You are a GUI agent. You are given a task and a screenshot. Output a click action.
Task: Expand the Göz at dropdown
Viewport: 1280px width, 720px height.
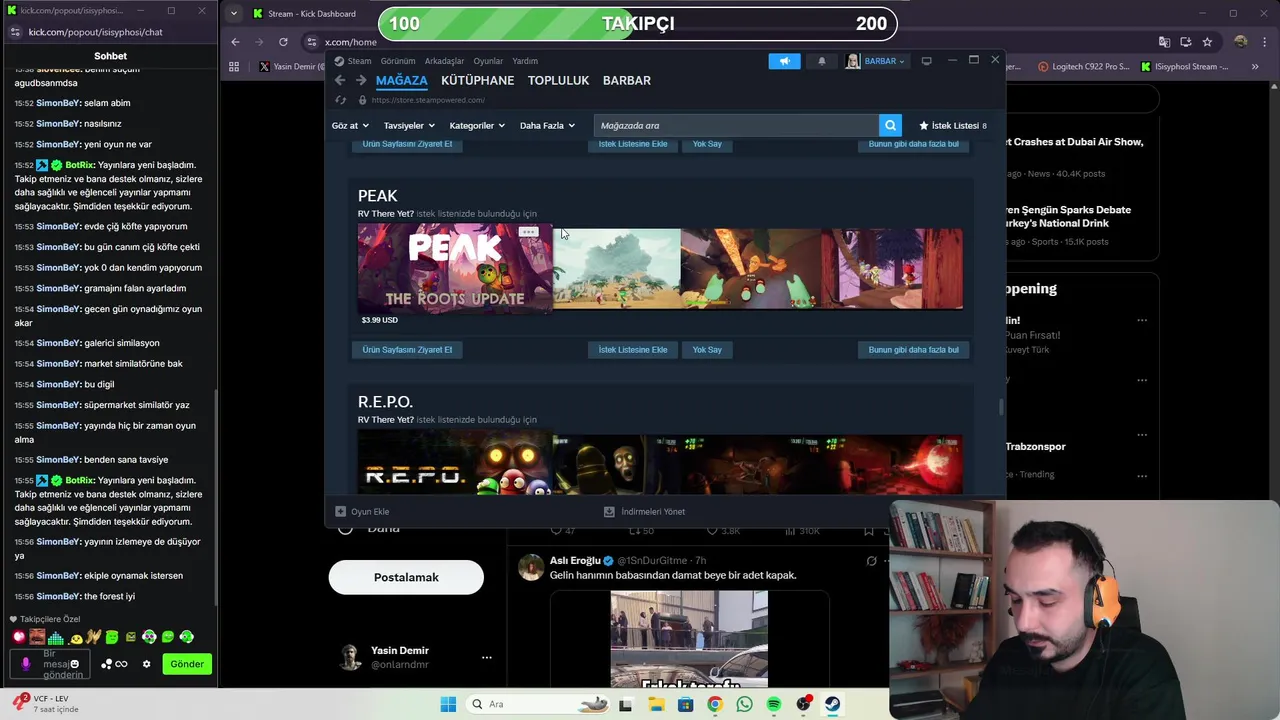coord(350,125)
